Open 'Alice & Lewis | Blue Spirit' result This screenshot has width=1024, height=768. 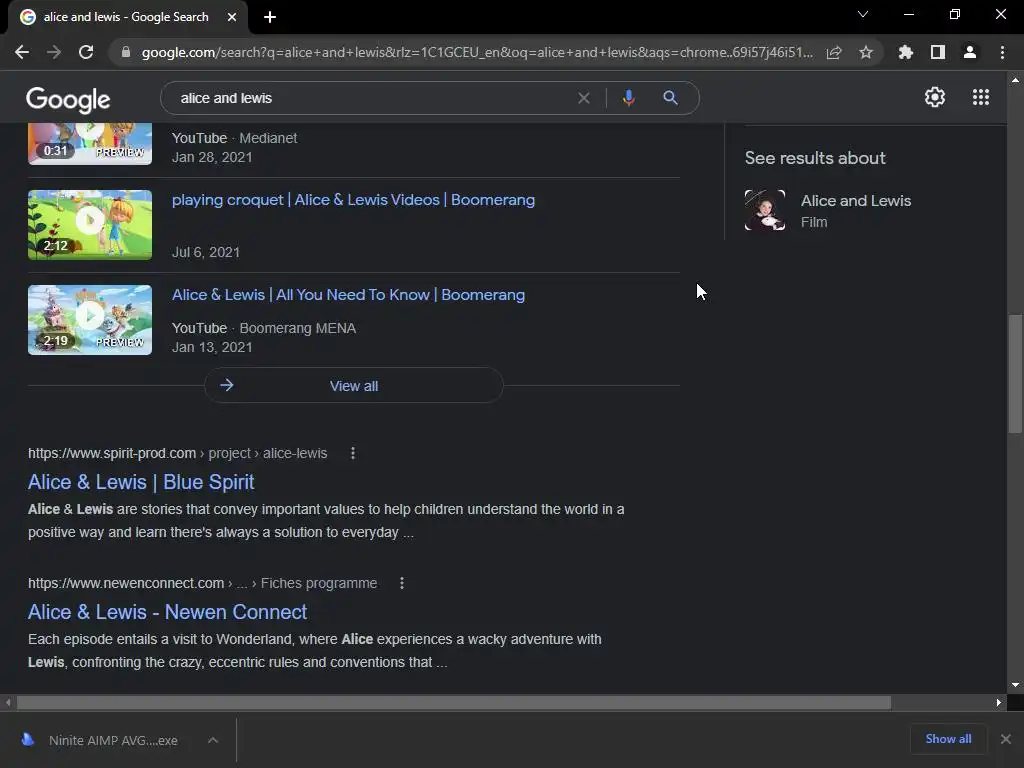[x=141, y=482]
